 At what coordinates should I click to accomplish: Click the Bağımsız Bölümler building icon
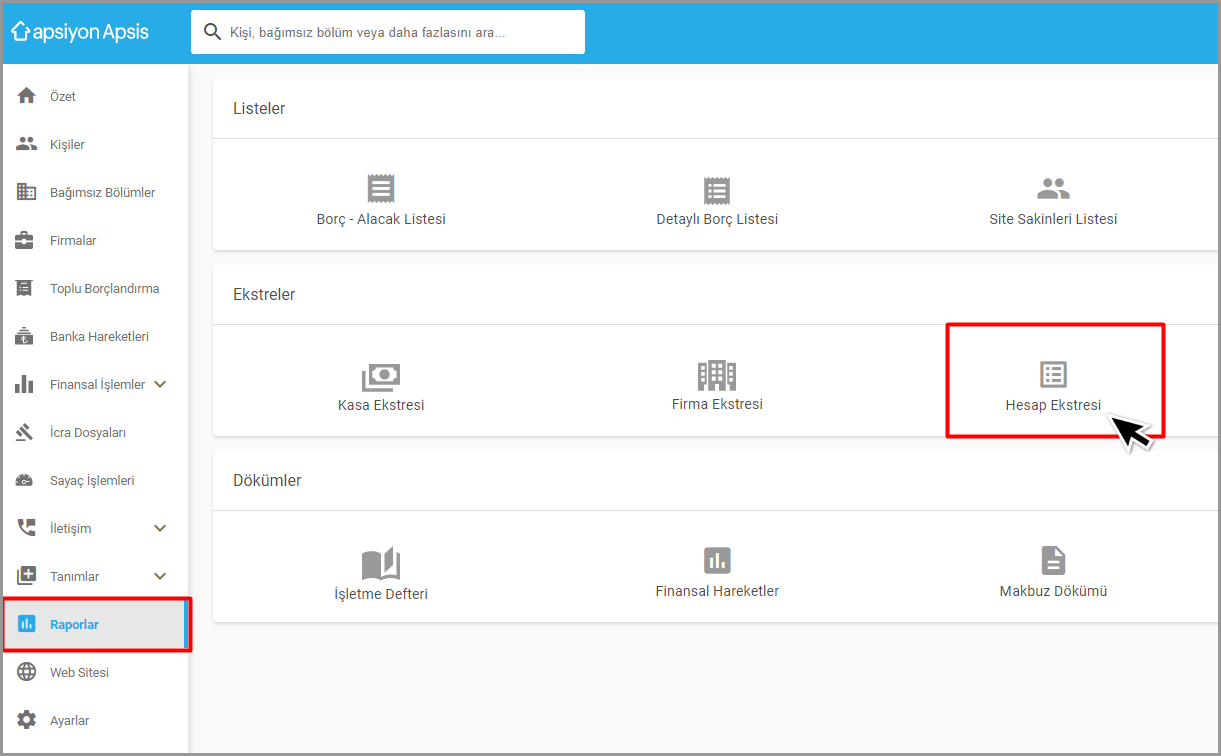[x=26, y=192]
